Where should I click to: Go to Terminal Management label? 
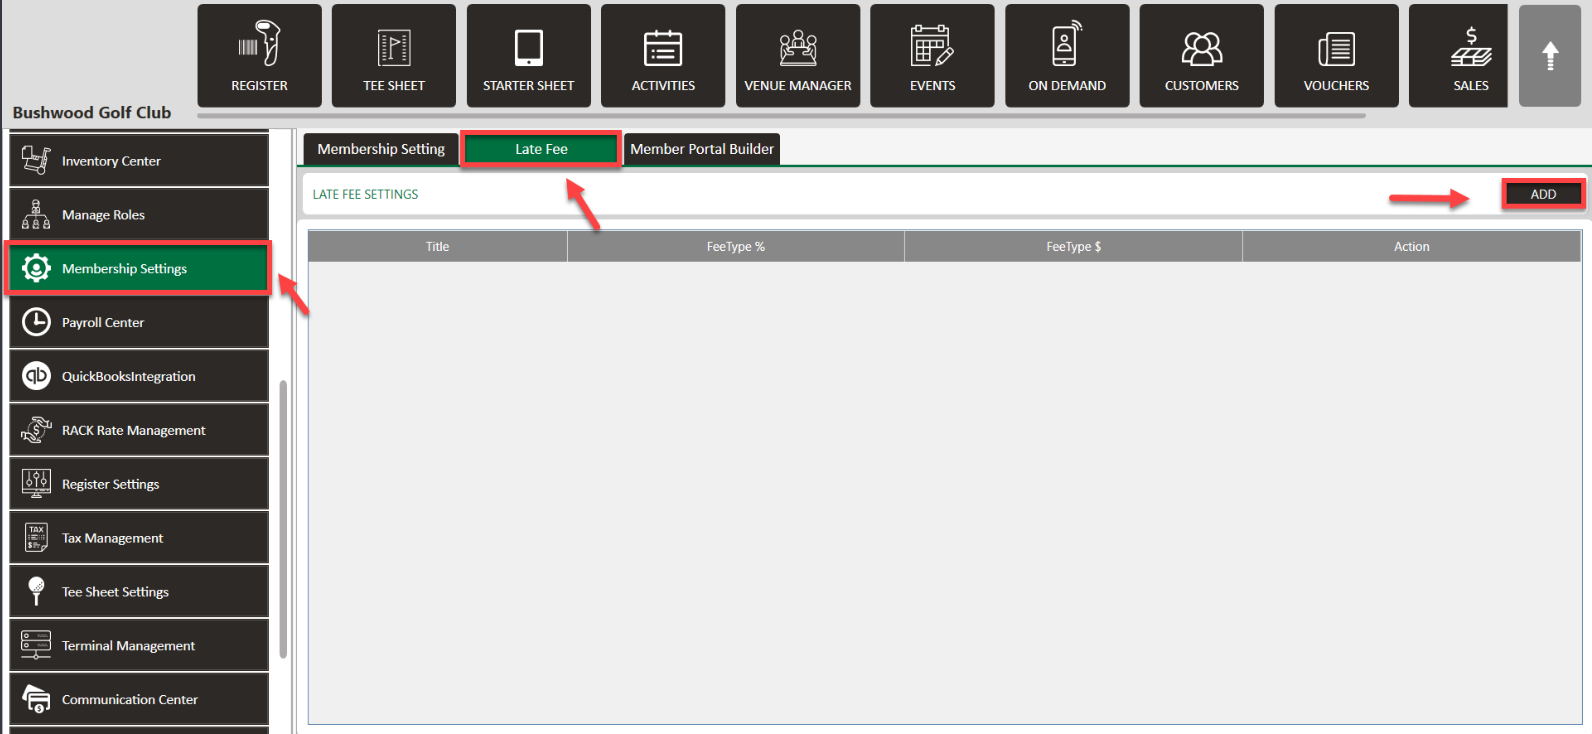pyautogui.click(x=128, y=646)
